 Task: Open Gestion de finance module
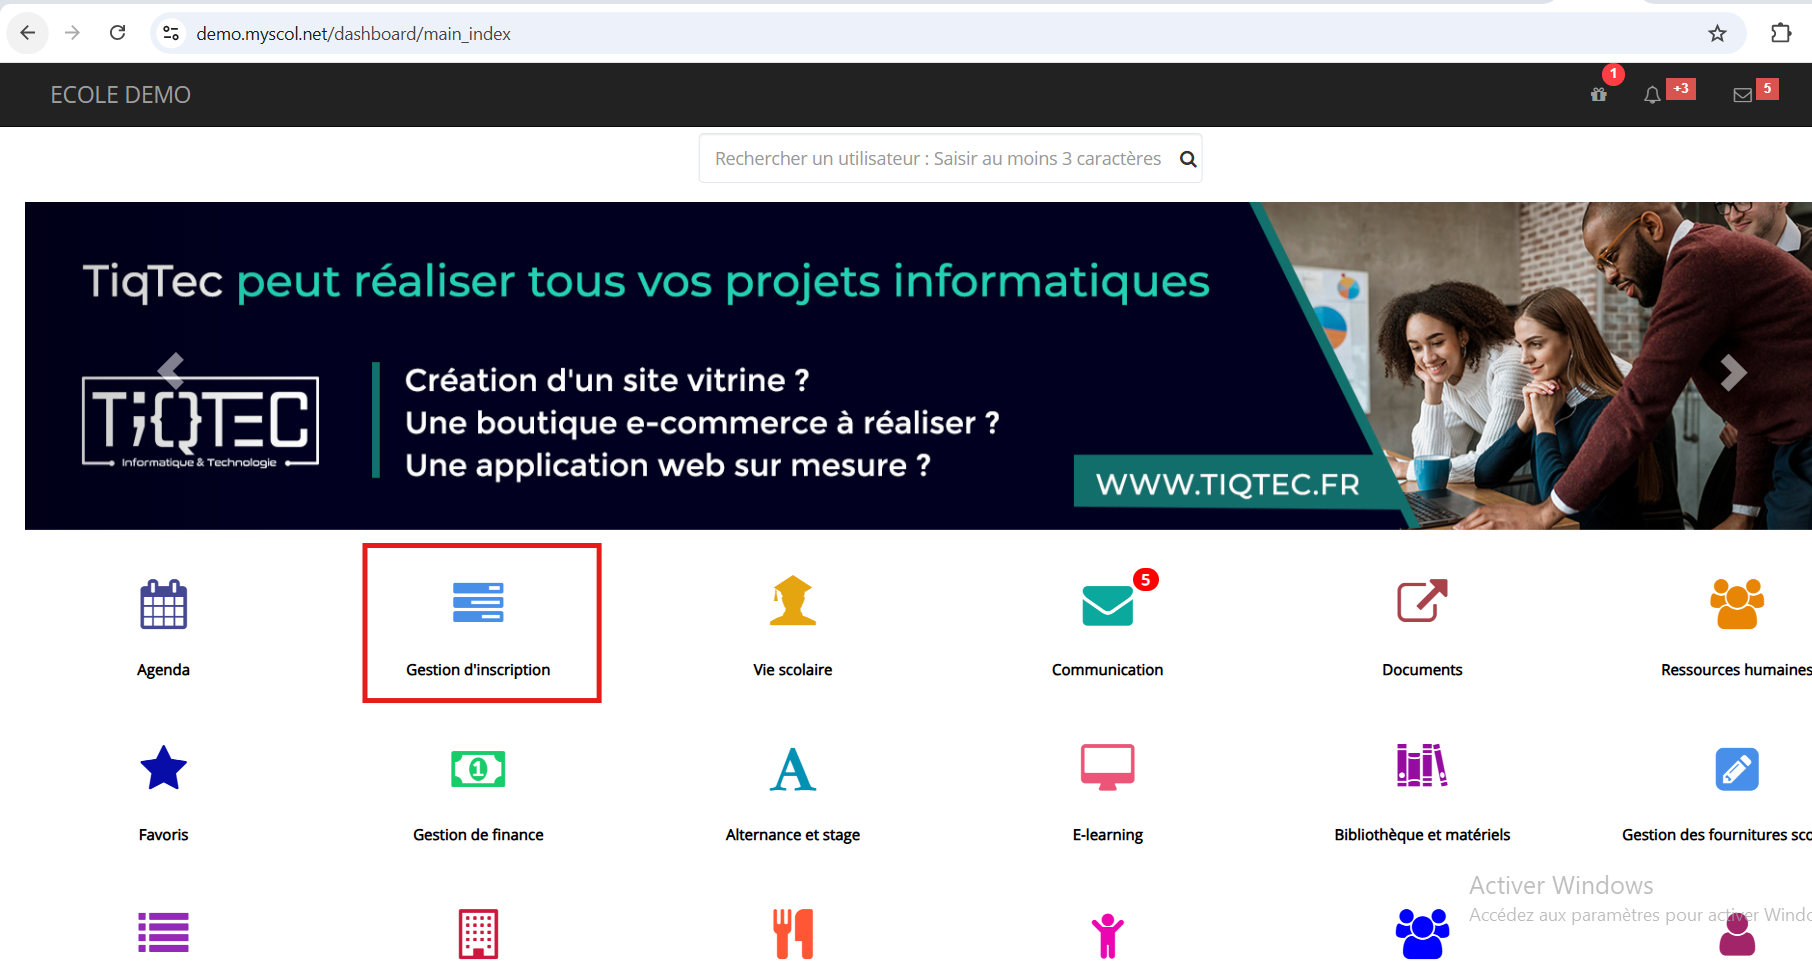point(478,769)
